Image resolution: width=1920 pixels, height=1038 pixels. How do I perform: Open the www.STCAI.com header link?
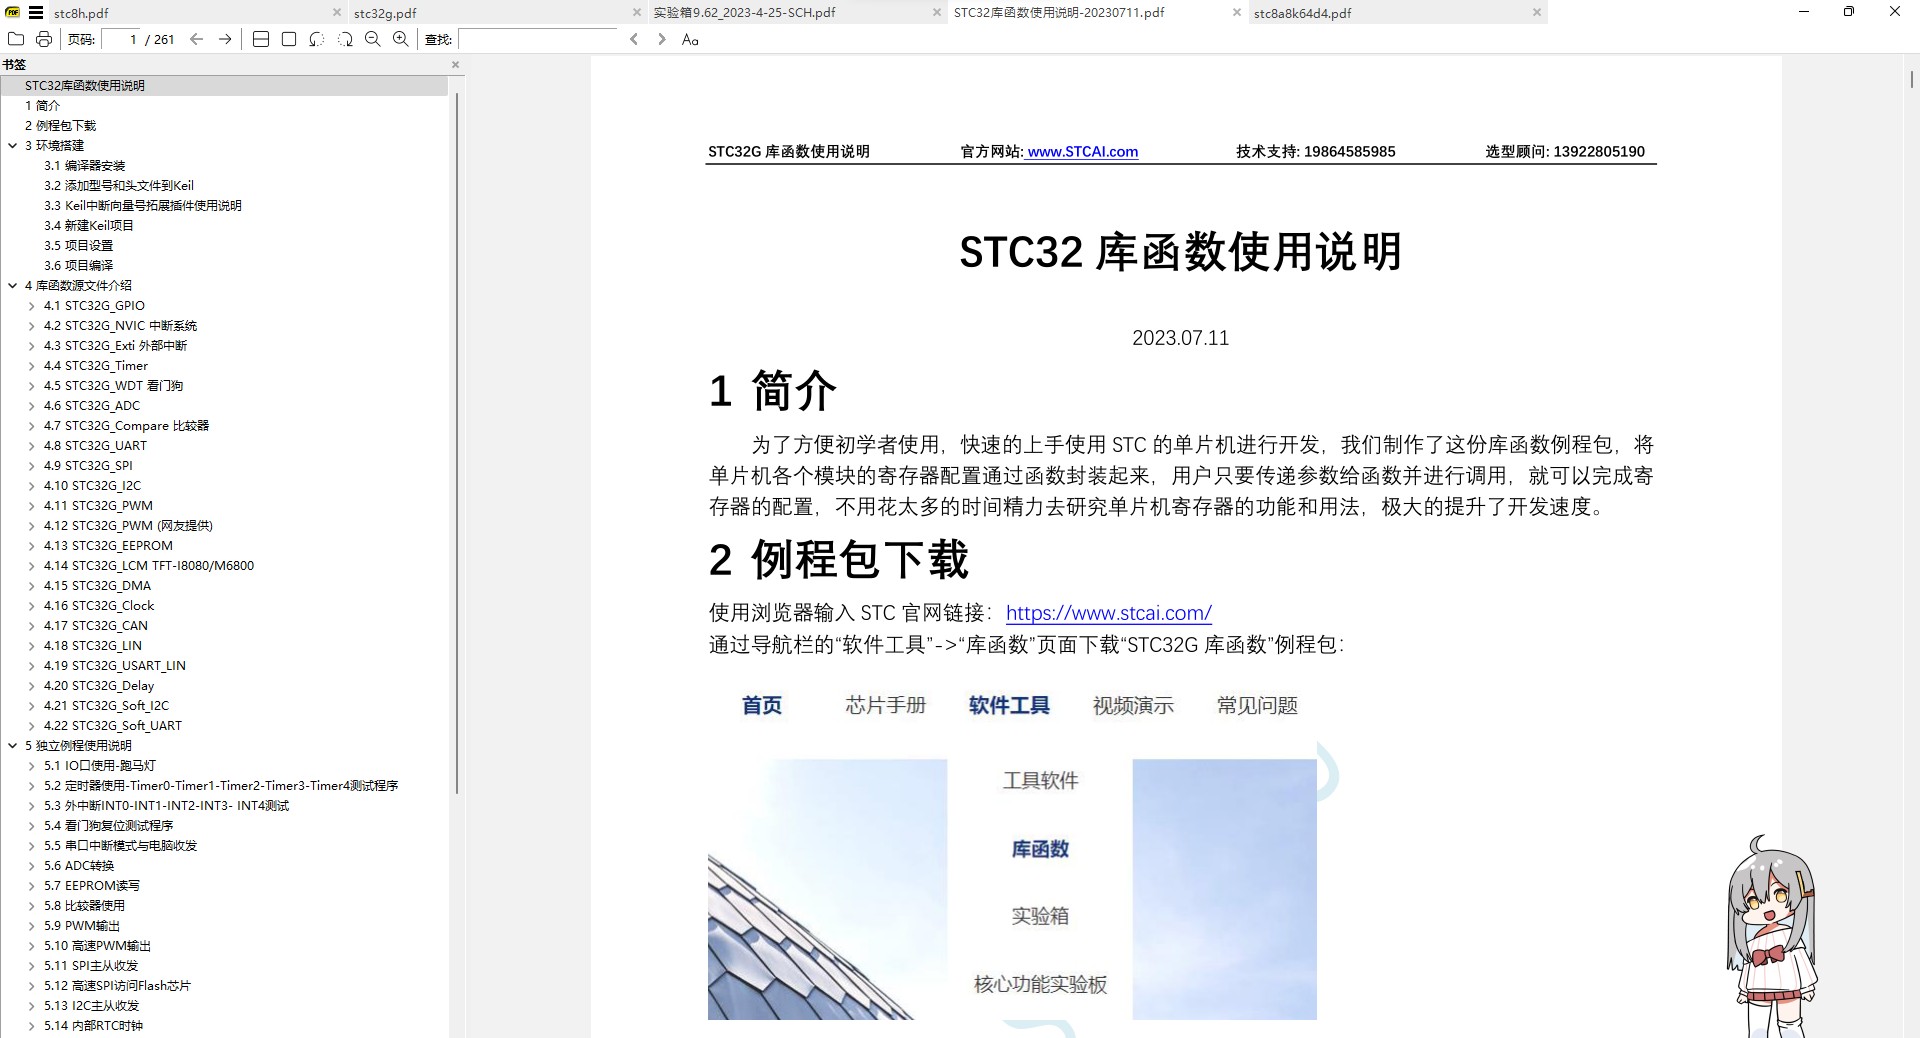coord(1082,152)
